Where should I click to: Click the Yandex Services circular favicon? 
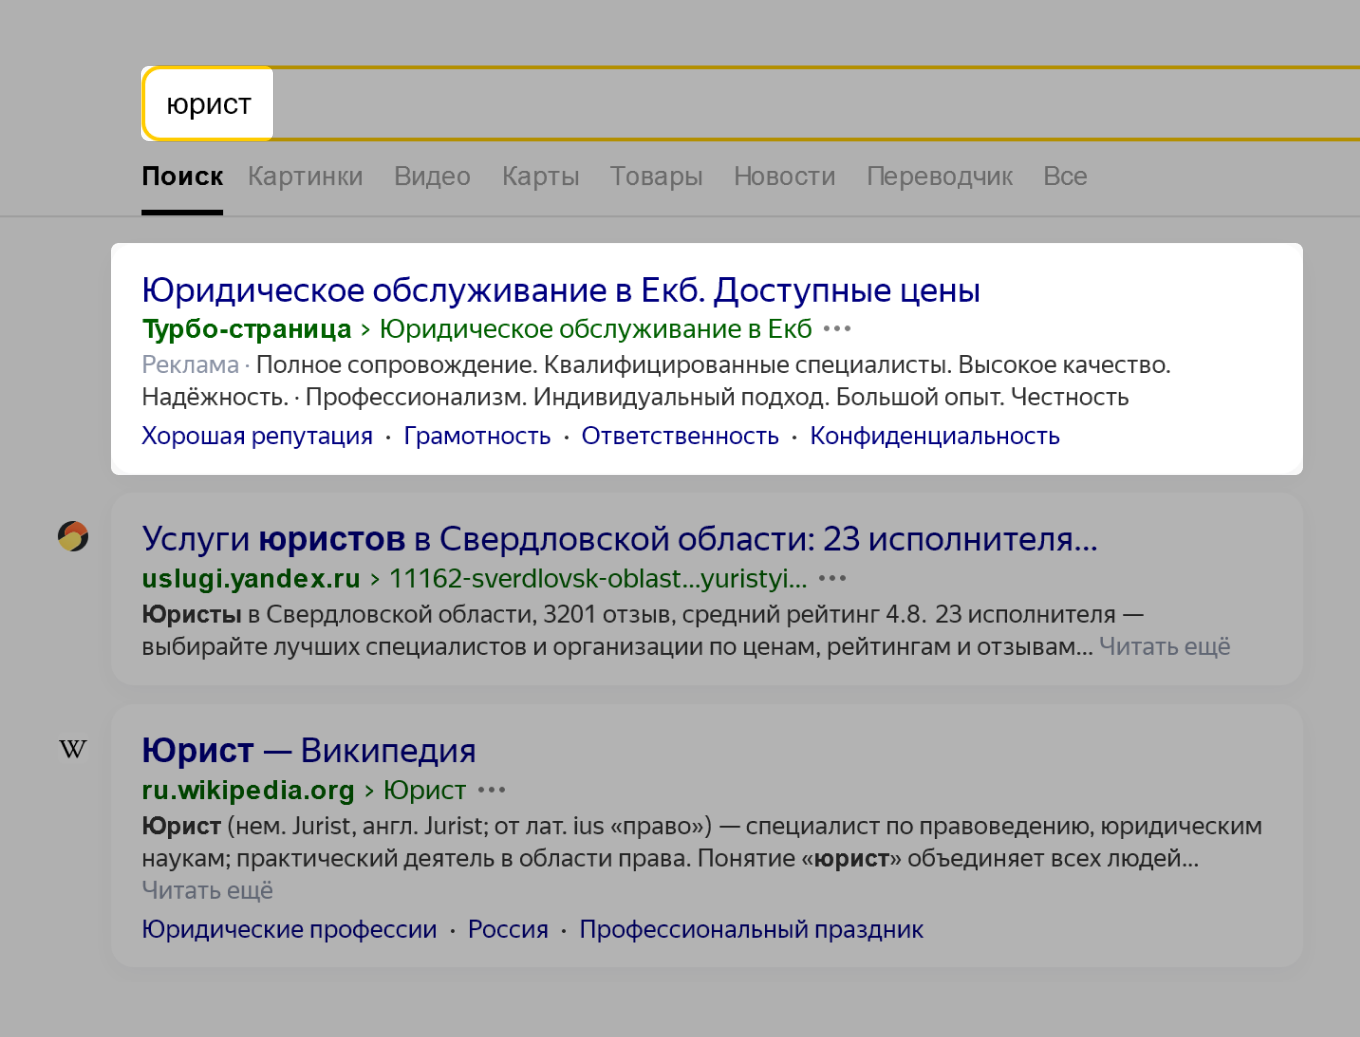72,537
